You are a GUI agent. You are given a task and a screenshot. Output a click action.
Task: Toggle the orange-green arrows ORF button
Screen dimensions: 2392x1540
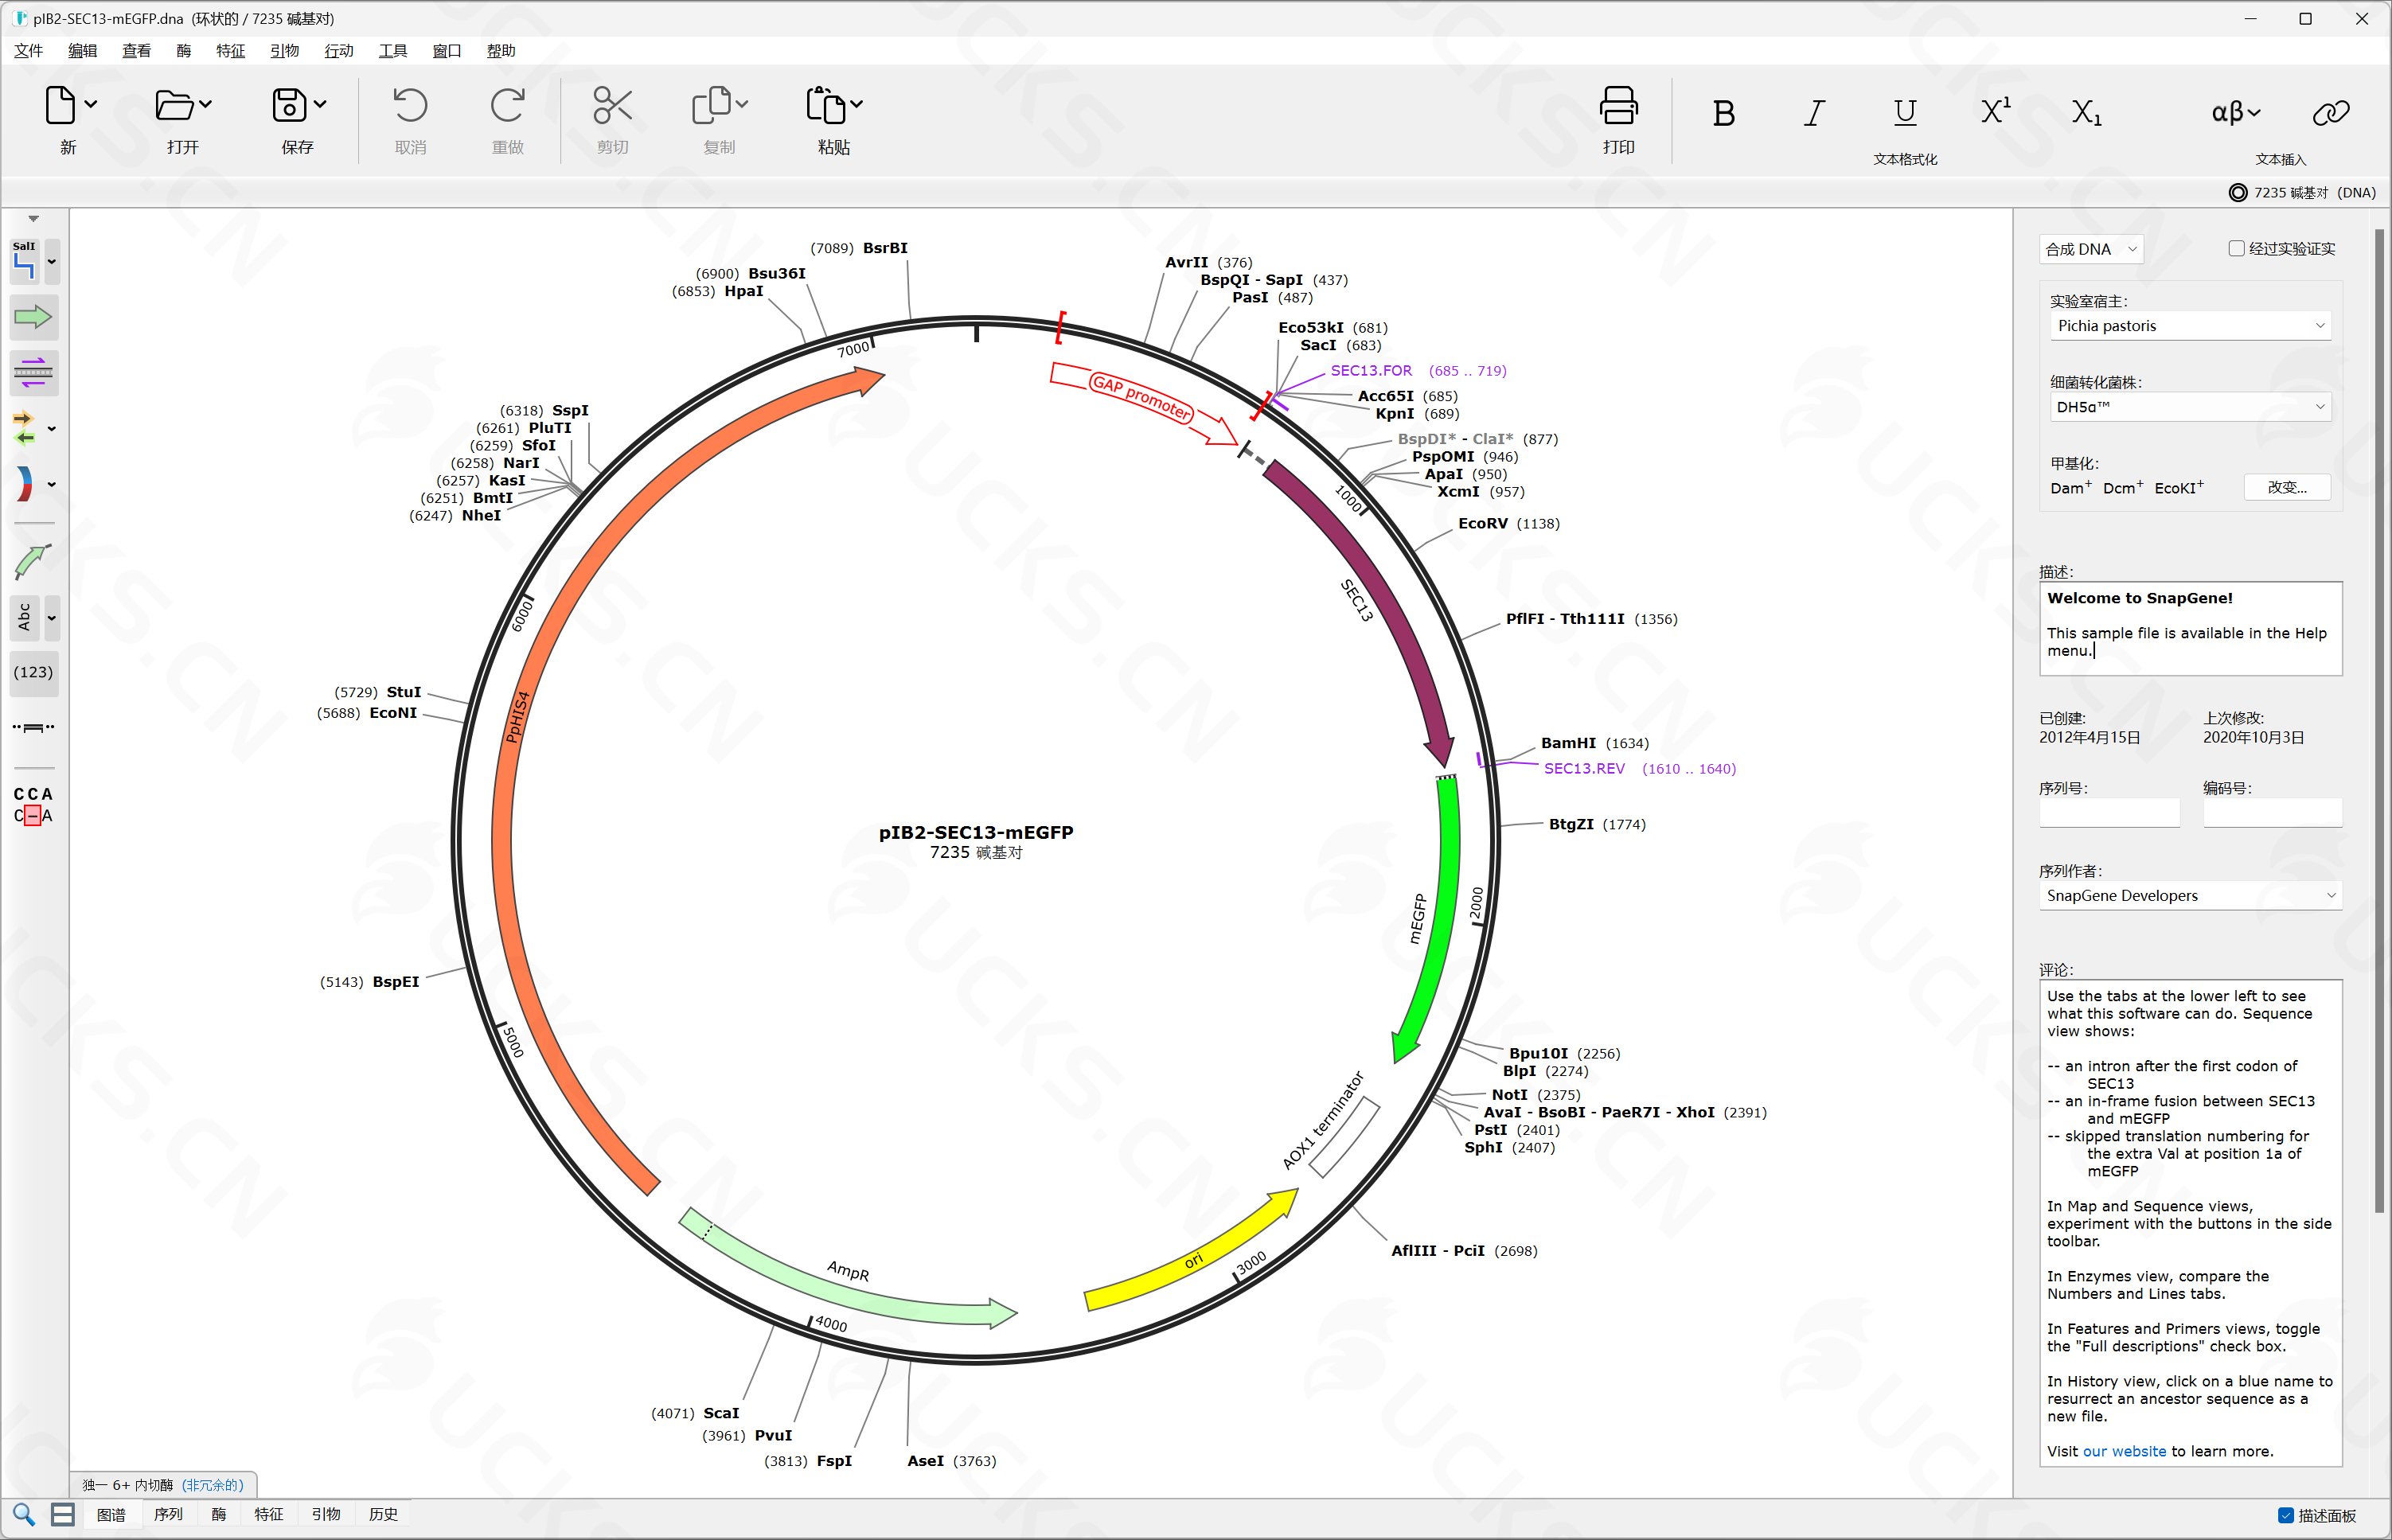click(x=25, y=428)
